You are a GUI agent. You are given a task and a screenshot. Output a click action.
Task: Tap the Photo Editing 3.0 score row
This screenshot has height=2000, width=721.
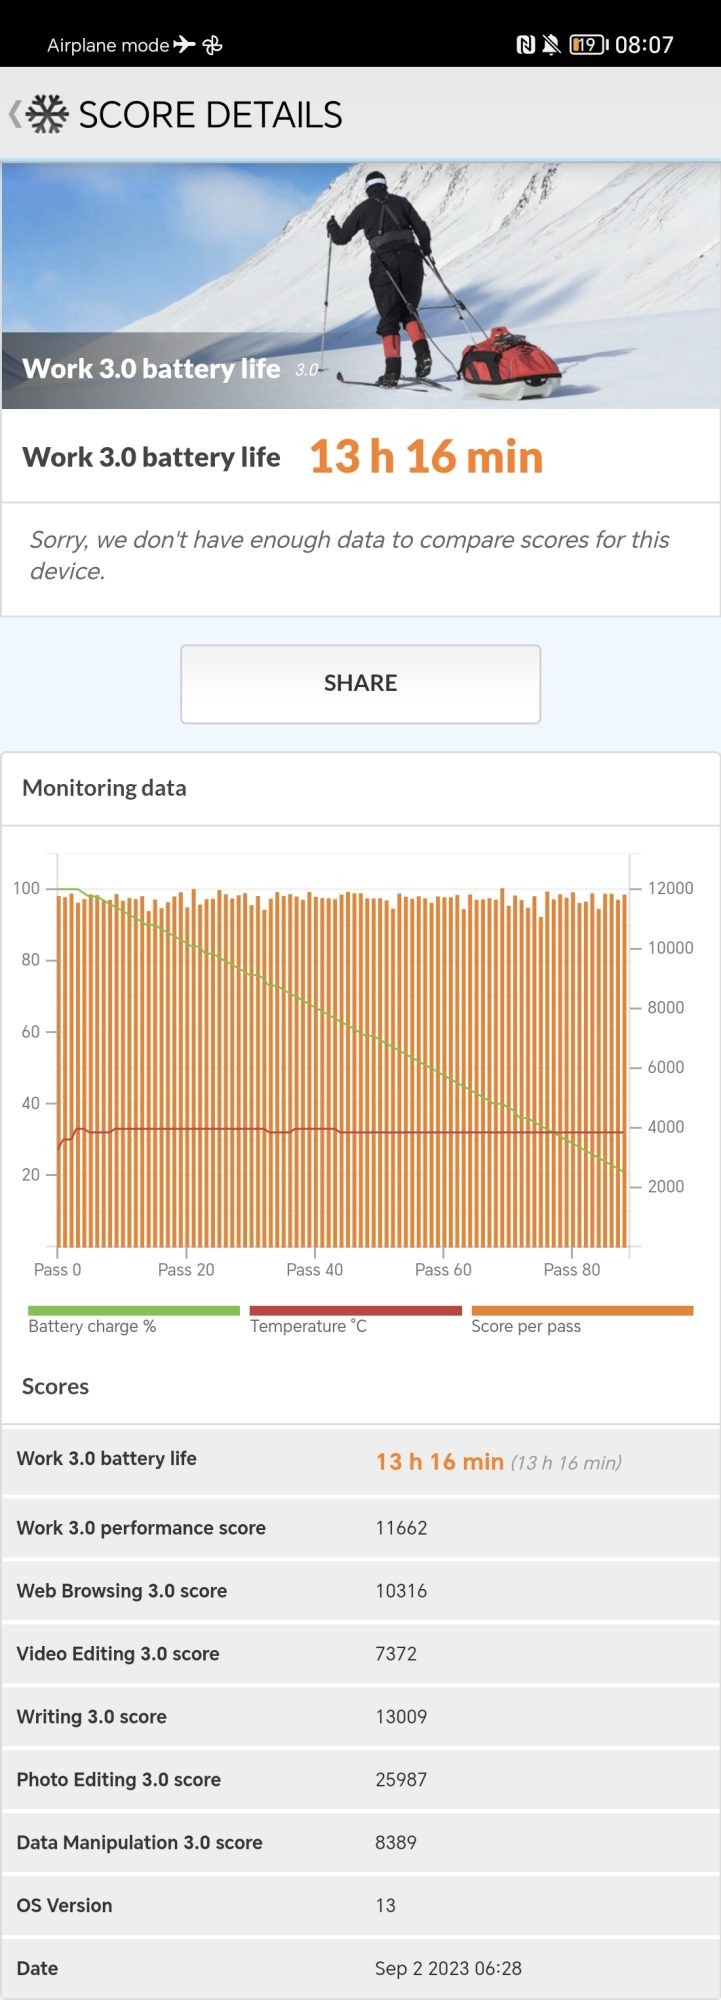pos(360,1780)
